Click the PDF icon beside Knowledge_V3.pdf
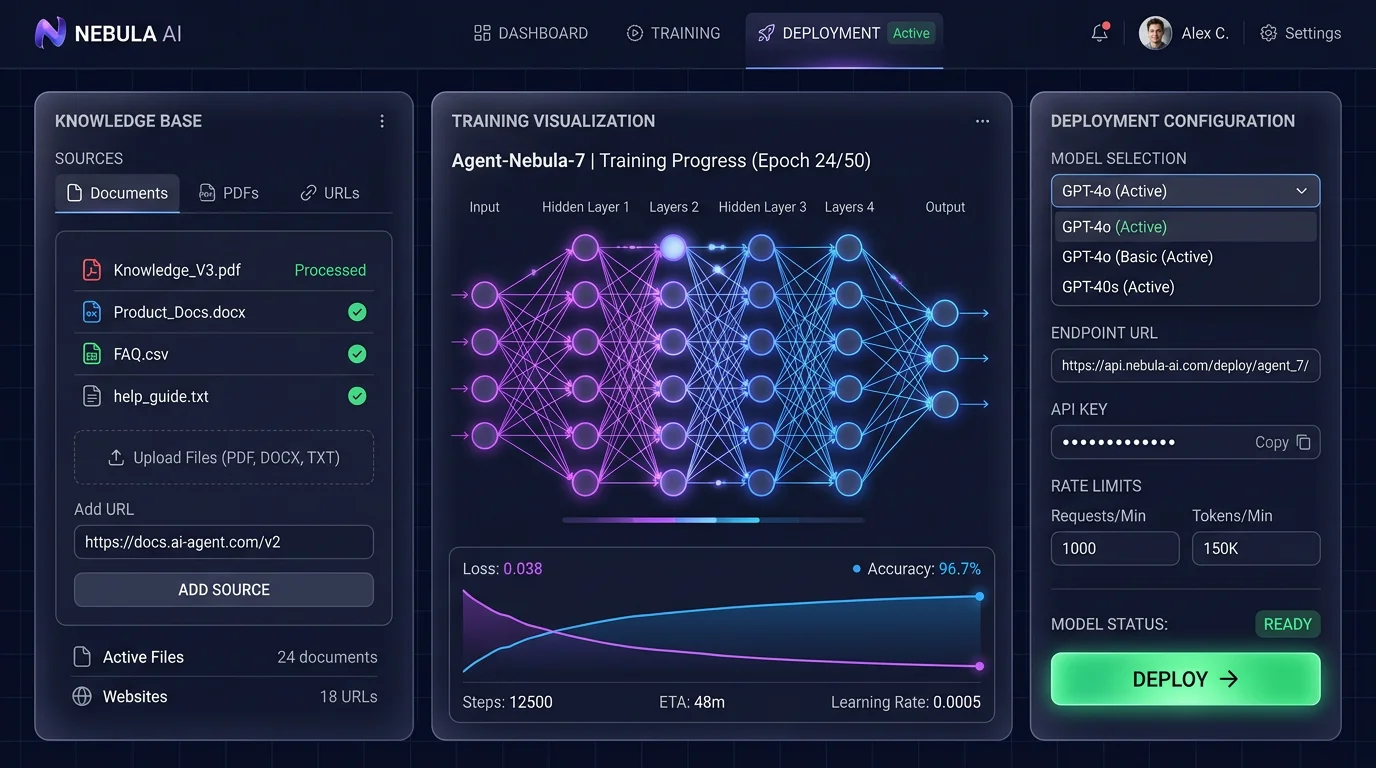The image size is (1376, 768). point(92,269)
